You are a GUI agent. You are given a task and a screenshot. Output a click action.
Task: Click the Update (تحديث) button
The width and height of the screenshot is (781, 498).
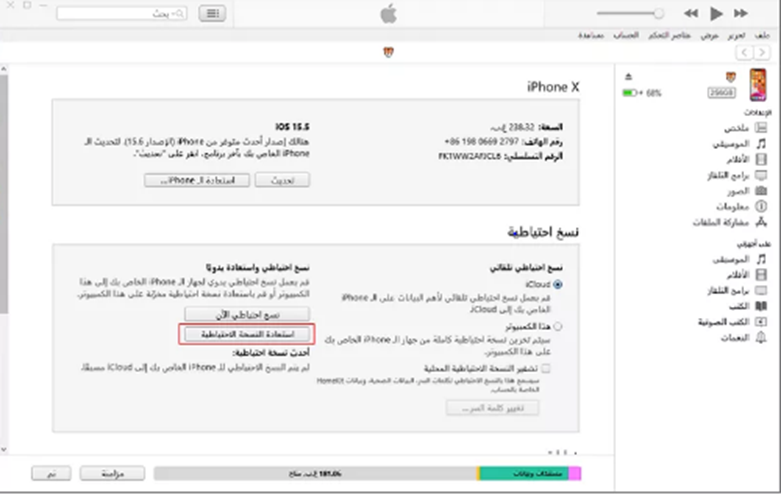282,180
